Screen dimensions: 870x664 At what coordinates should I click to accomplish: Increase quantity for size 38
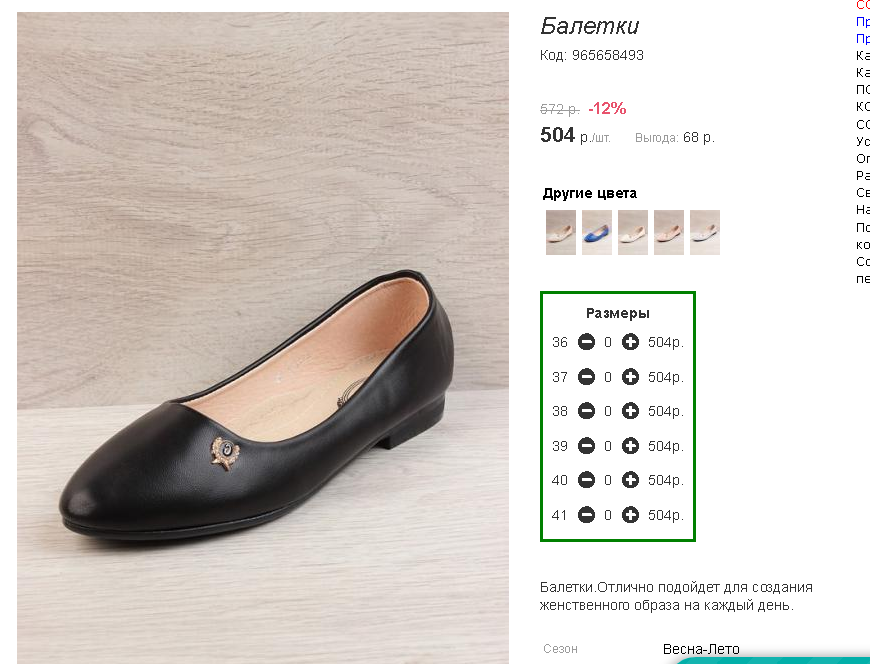(x=630, y=411)
